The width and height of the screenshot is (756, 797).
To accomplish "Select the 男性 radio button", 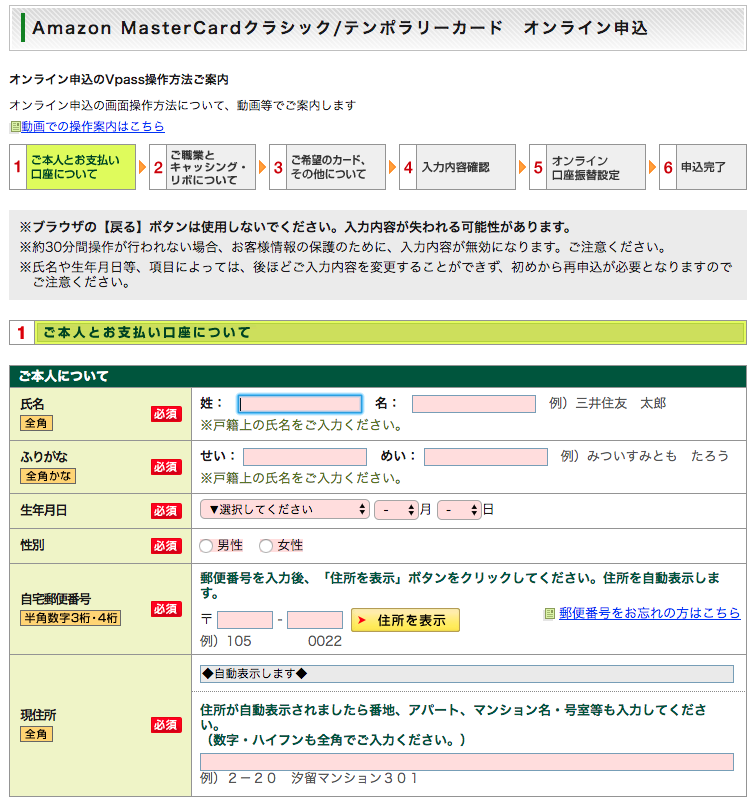I will pos(206,546).
